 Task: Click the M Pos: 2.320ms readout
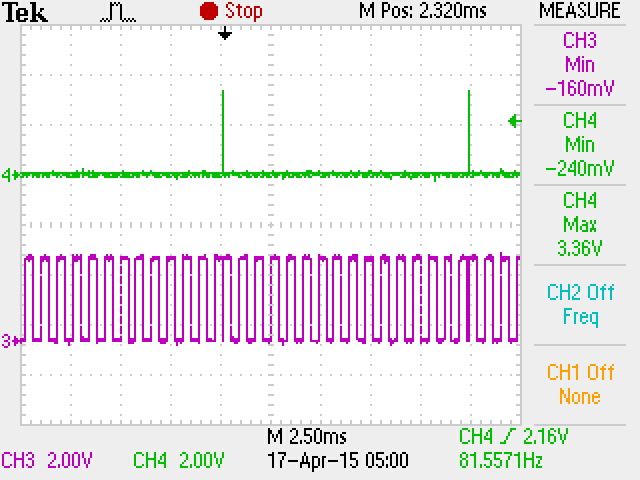pos(423,11)
